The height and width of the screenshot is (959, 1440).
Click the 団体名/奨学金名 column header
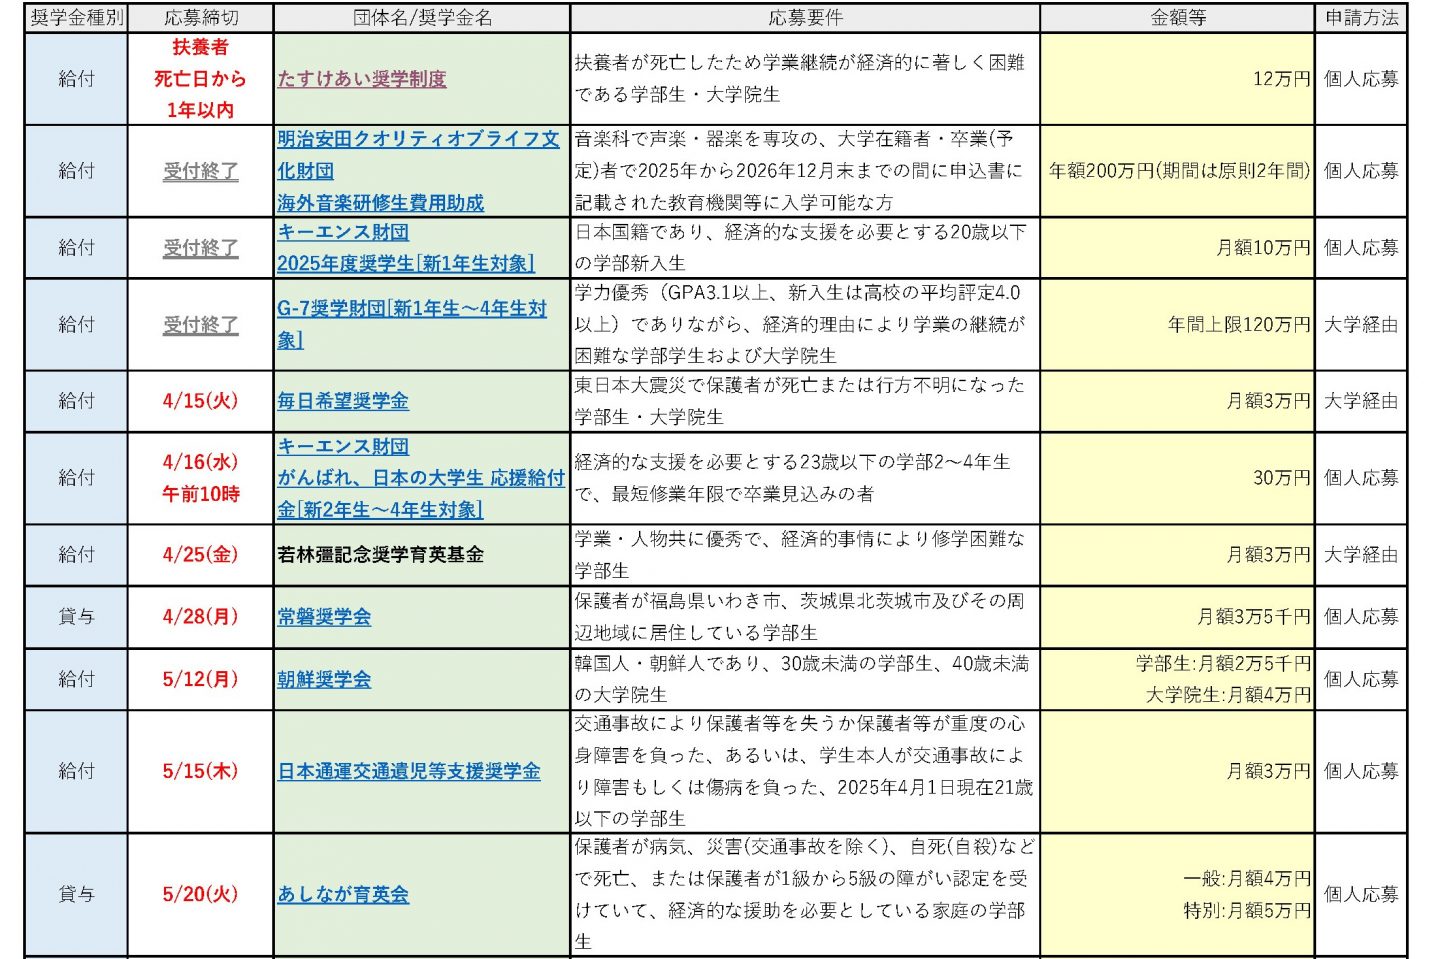[421, 18]
